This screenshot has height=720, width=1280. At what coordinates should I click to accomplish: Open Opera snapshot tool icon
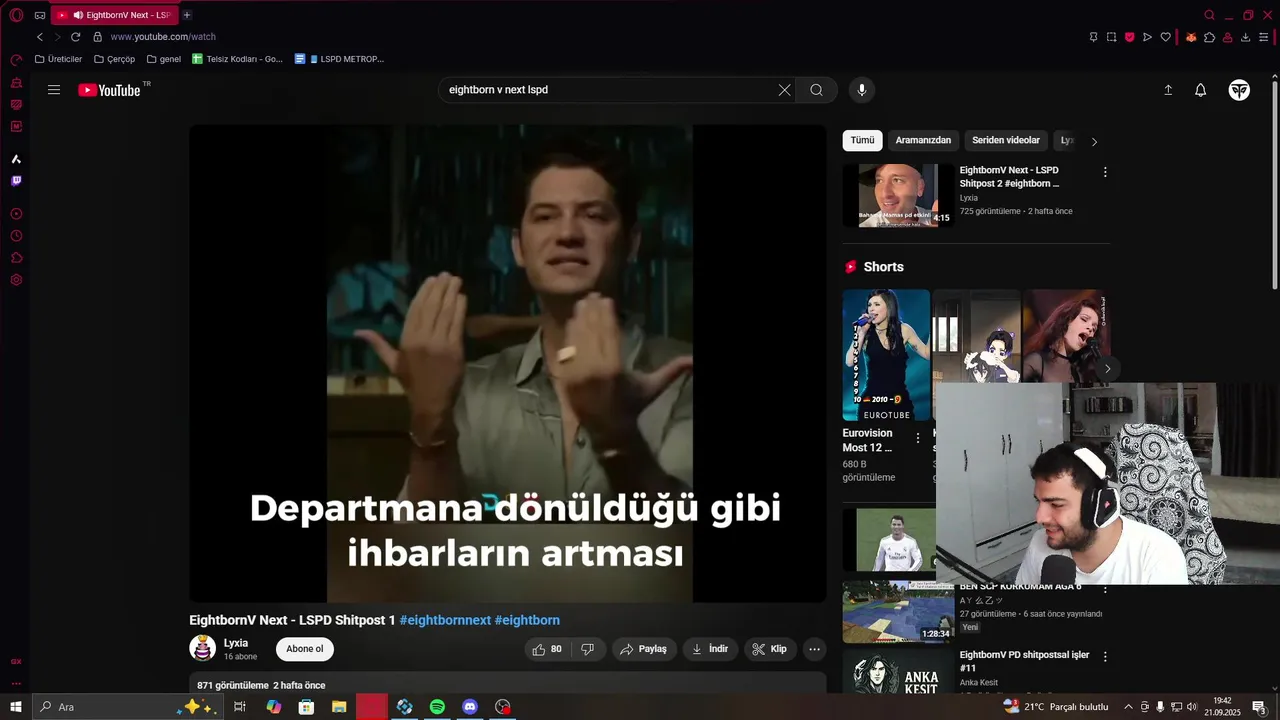tap(1111, 37)
